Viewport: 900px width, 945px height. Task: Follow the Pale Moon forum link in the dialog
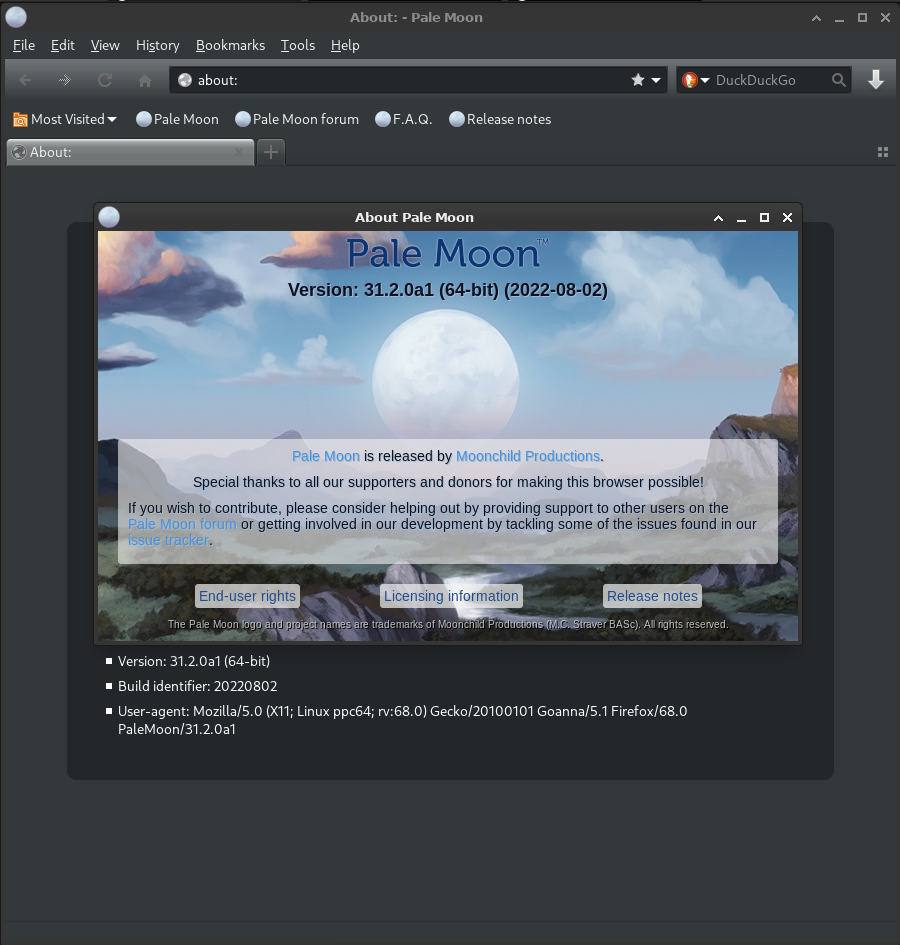click(182, 524)
